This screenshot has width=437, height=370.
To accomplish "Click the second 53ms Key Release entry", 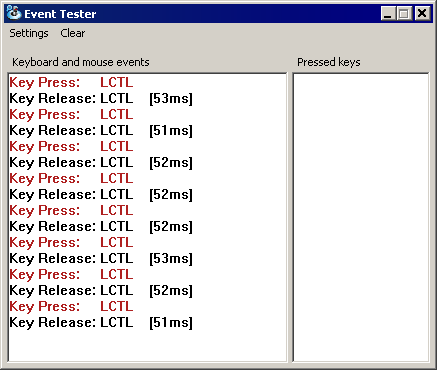I will point(101,258).
